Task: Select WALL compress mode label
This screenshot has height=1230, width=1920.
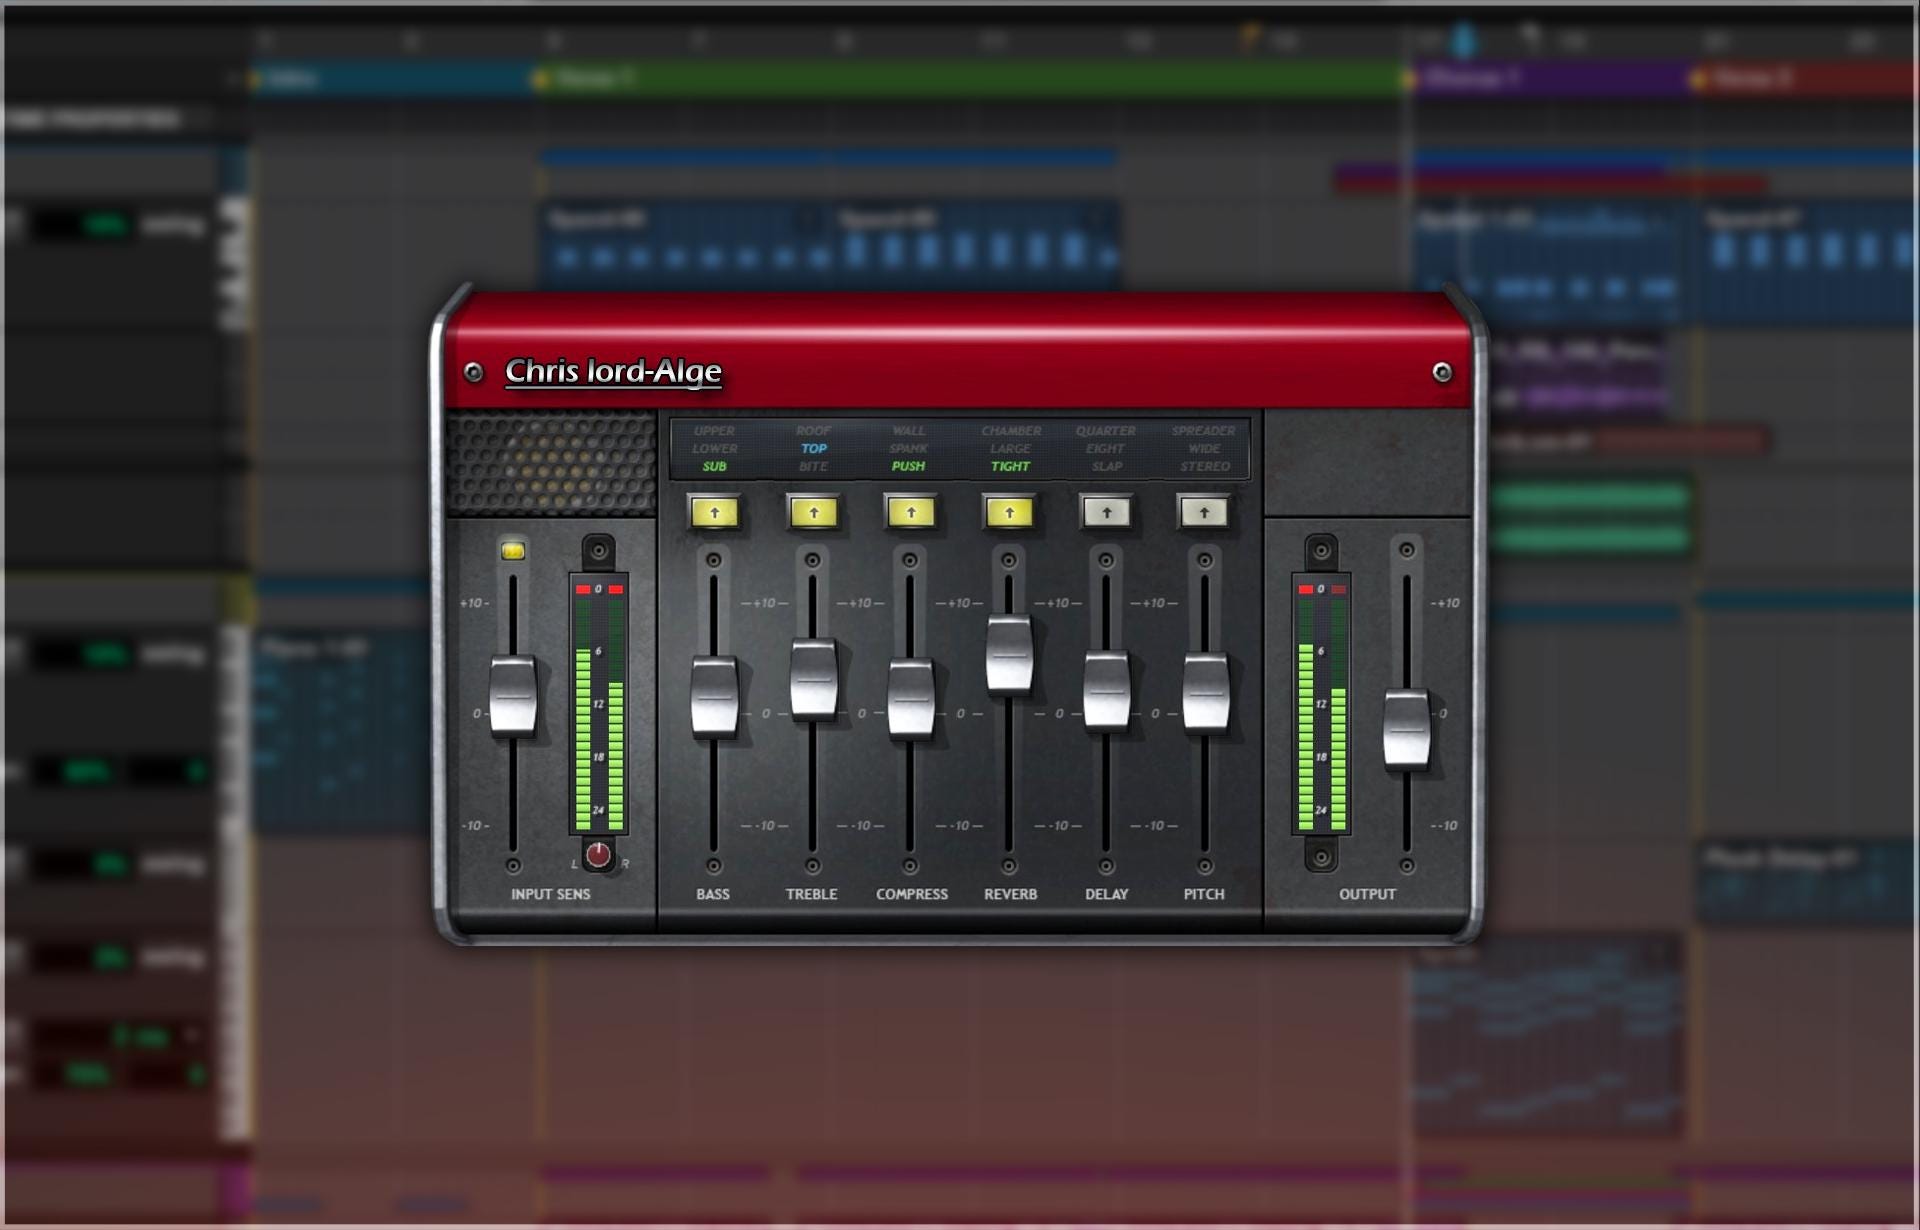Action: point(909,431)
